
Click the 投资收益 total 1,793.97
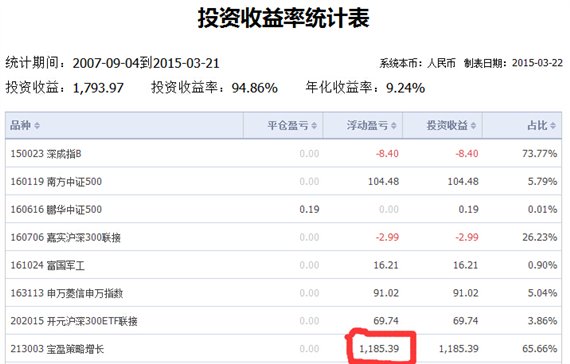click(98, 88)
